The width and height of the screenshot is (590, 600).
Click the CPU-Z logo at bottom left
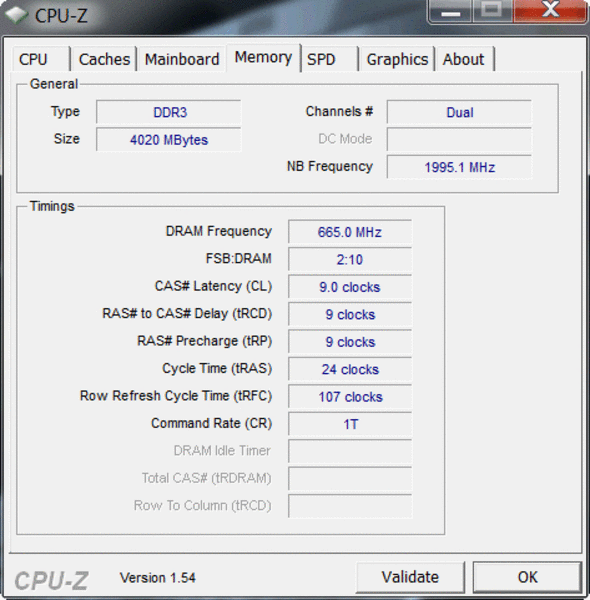[x=51, y=580]
